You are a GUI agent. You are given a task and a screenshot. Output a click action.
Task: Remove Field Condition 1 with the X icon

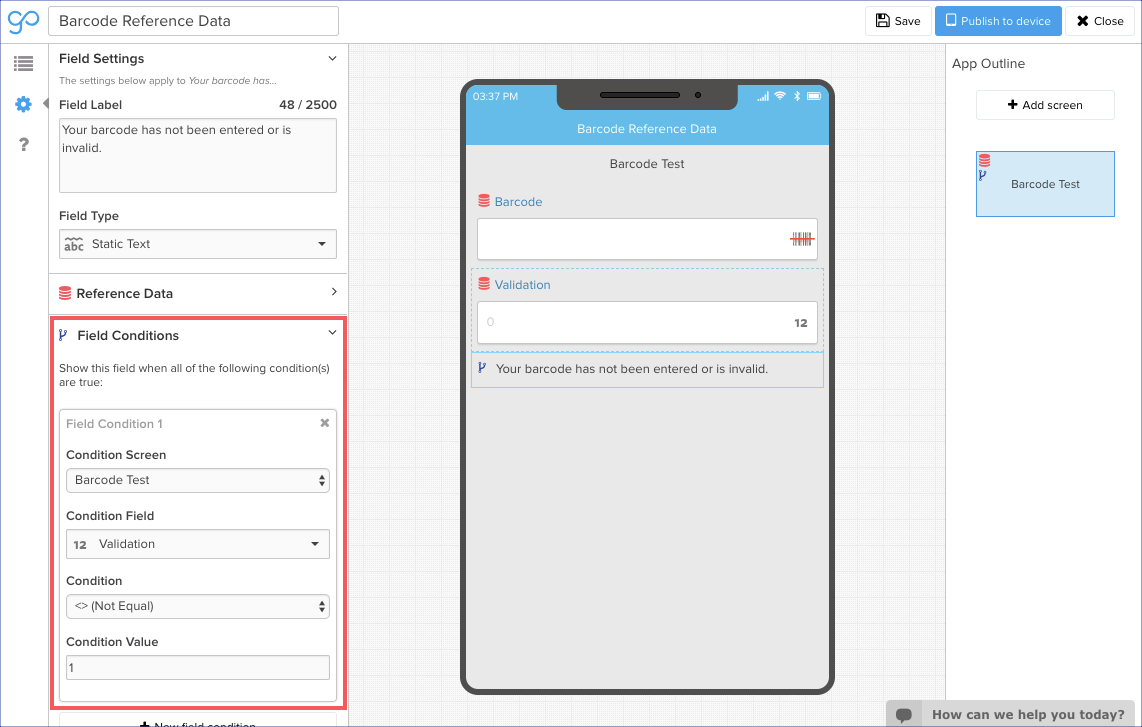[x=324, y=423]
